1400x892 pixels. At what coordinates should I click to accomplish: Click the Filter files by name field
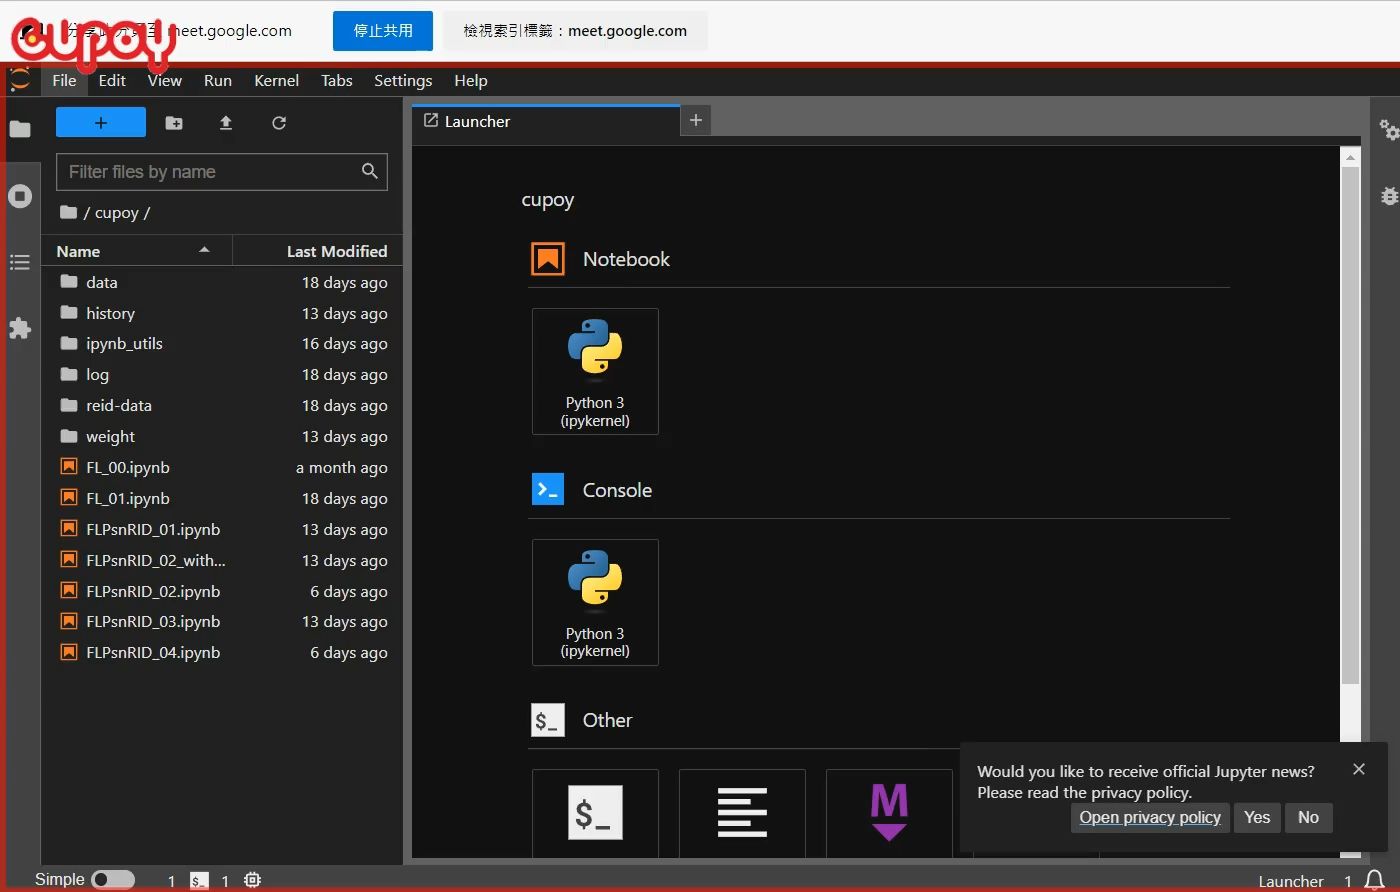click(x=210, y=172)
